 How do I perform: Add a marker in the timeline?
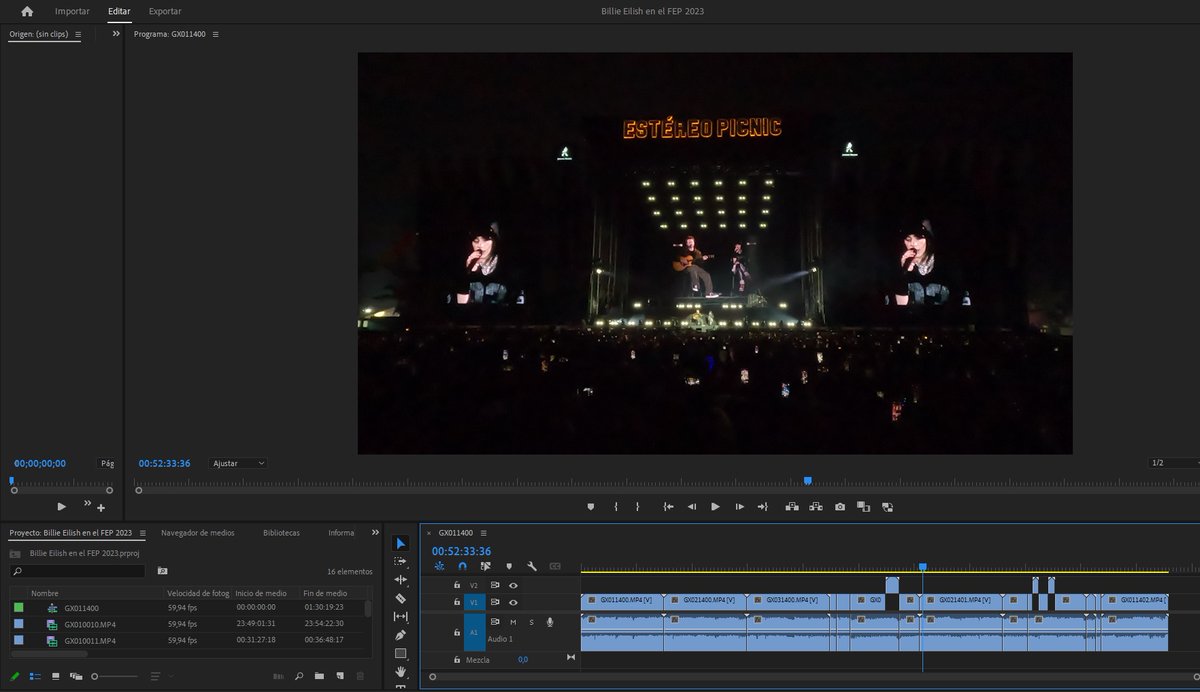coord(509,566)
